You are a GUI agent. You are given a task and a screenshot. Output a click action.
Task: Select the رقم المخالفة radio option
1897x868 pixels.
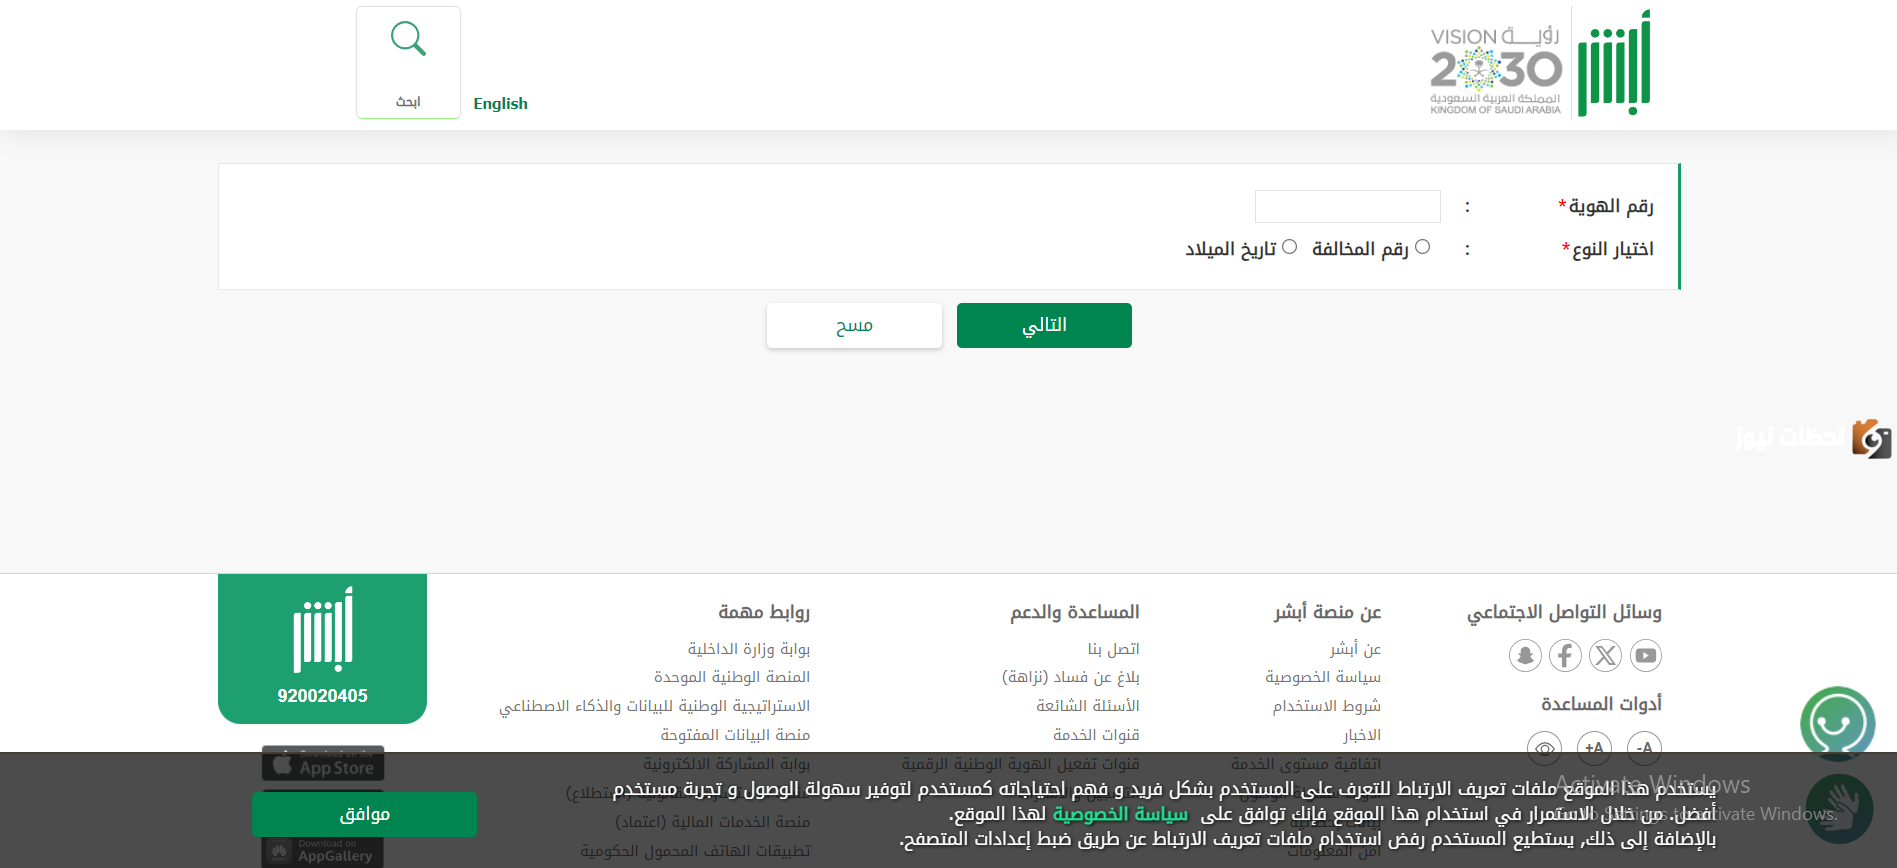point(1422,247)
